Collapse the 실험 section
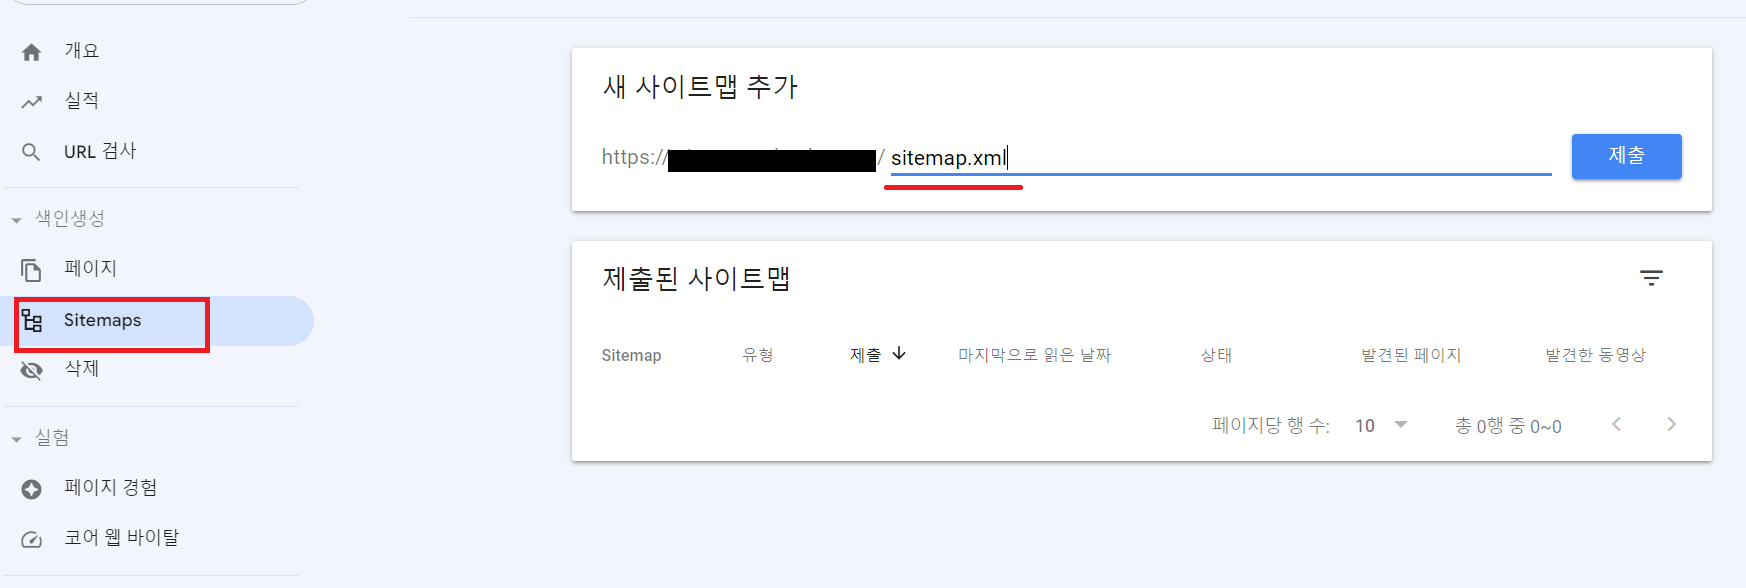Image resolution: width=1746 pixels, height=588 pixels. click(x=14, y=437)
